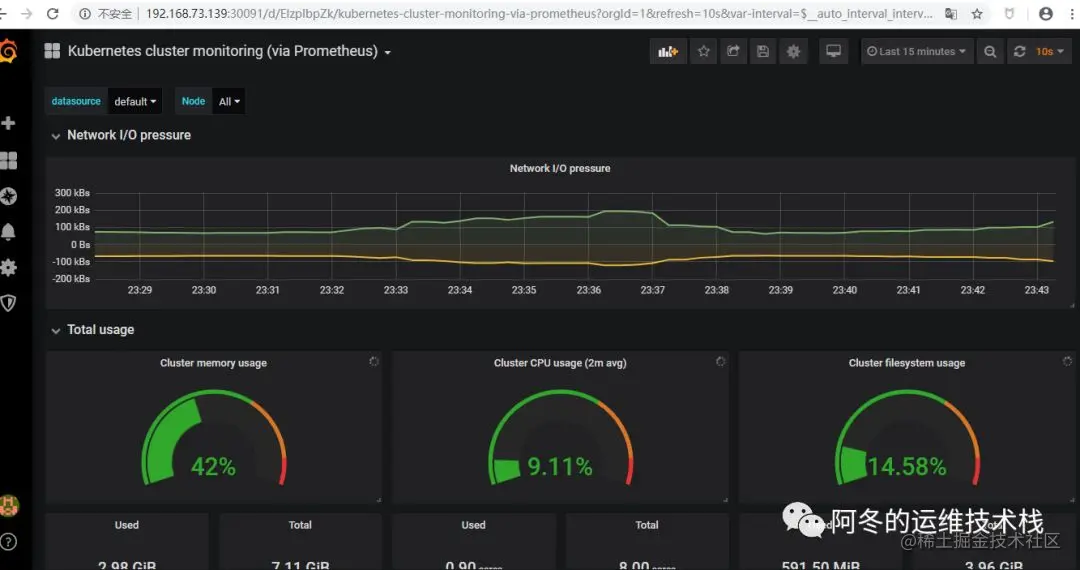Click the memory Used stat panel title
The height and width of the screenshot is (570, 1080).
(127, 525)
